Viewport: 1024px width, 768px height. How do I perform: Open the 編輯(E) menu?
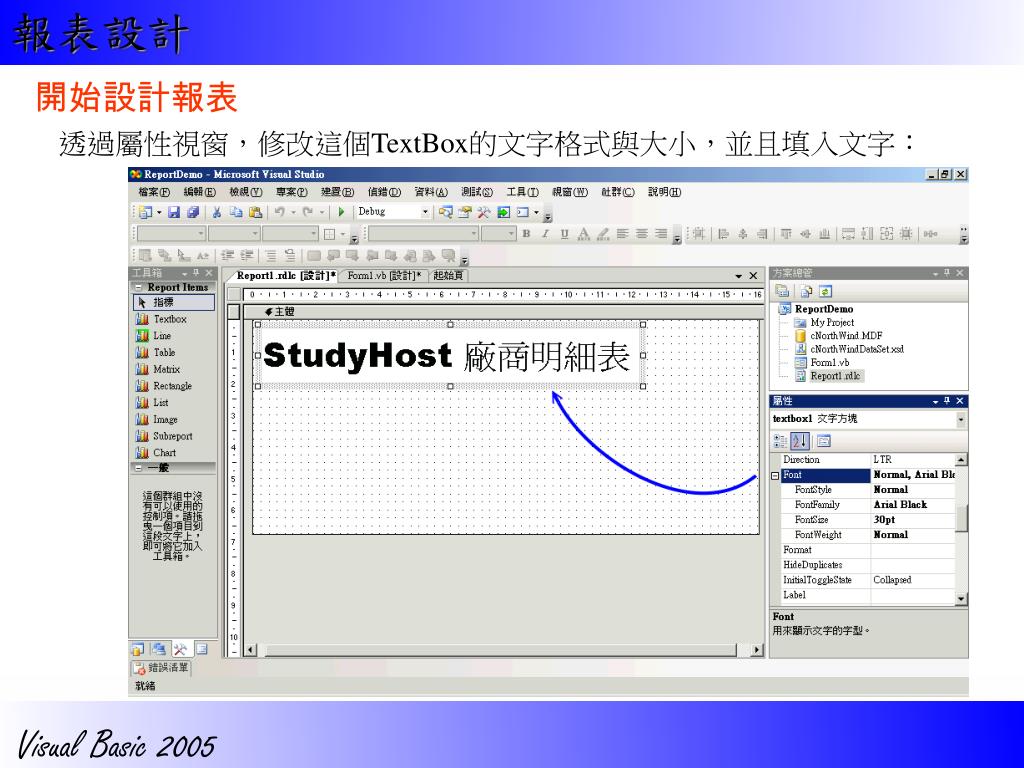199,192
